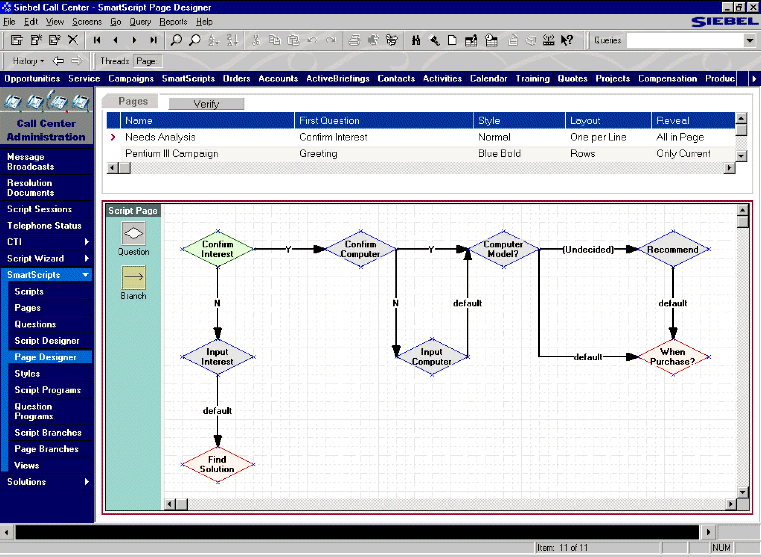Click the delete record X toolbar icon
This screenshot has height=557, width=761.
click(72, 41)
